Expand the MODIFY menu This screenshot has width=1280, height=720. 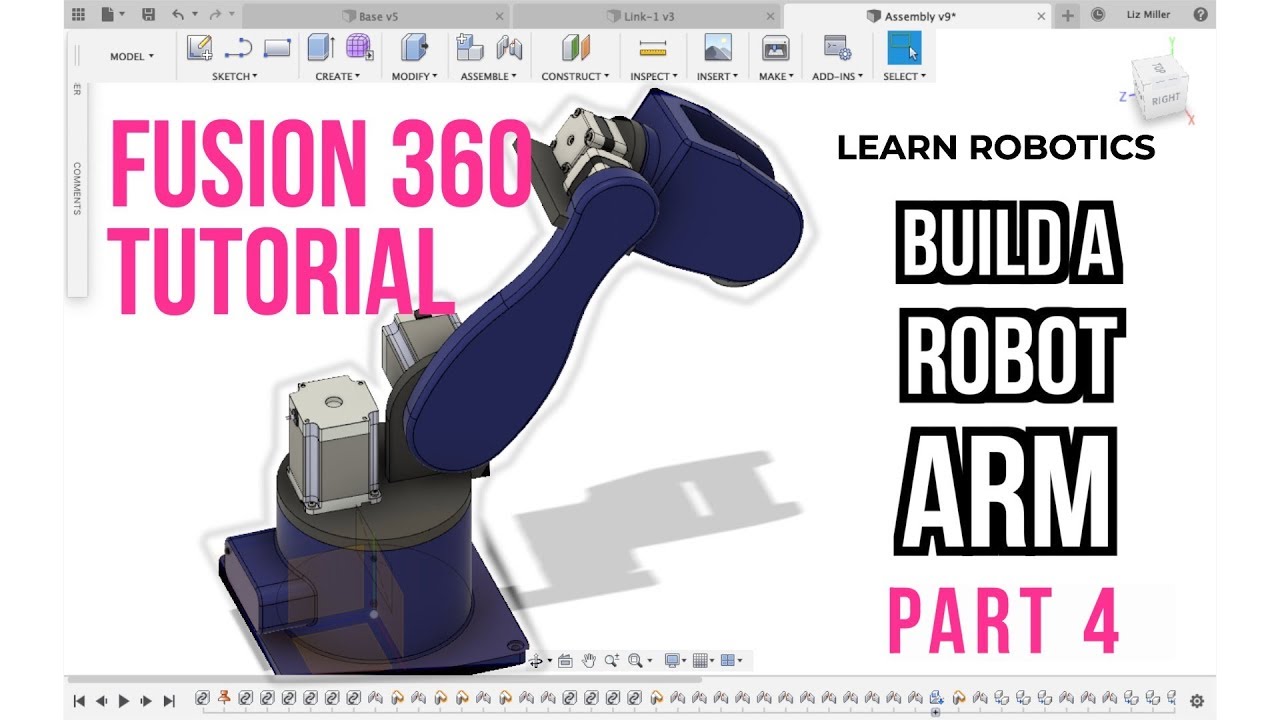coord(413,76)
